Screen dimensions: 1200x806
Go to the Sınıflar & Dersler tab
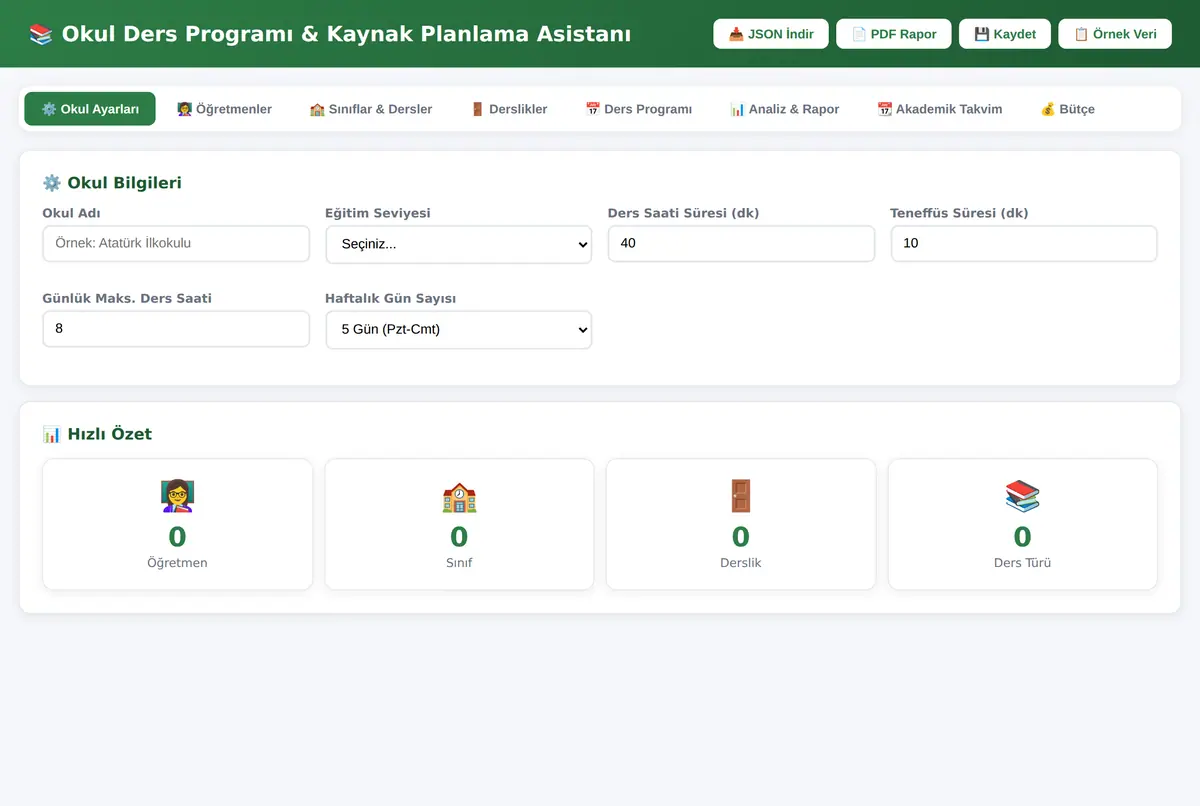coord(371,109)
